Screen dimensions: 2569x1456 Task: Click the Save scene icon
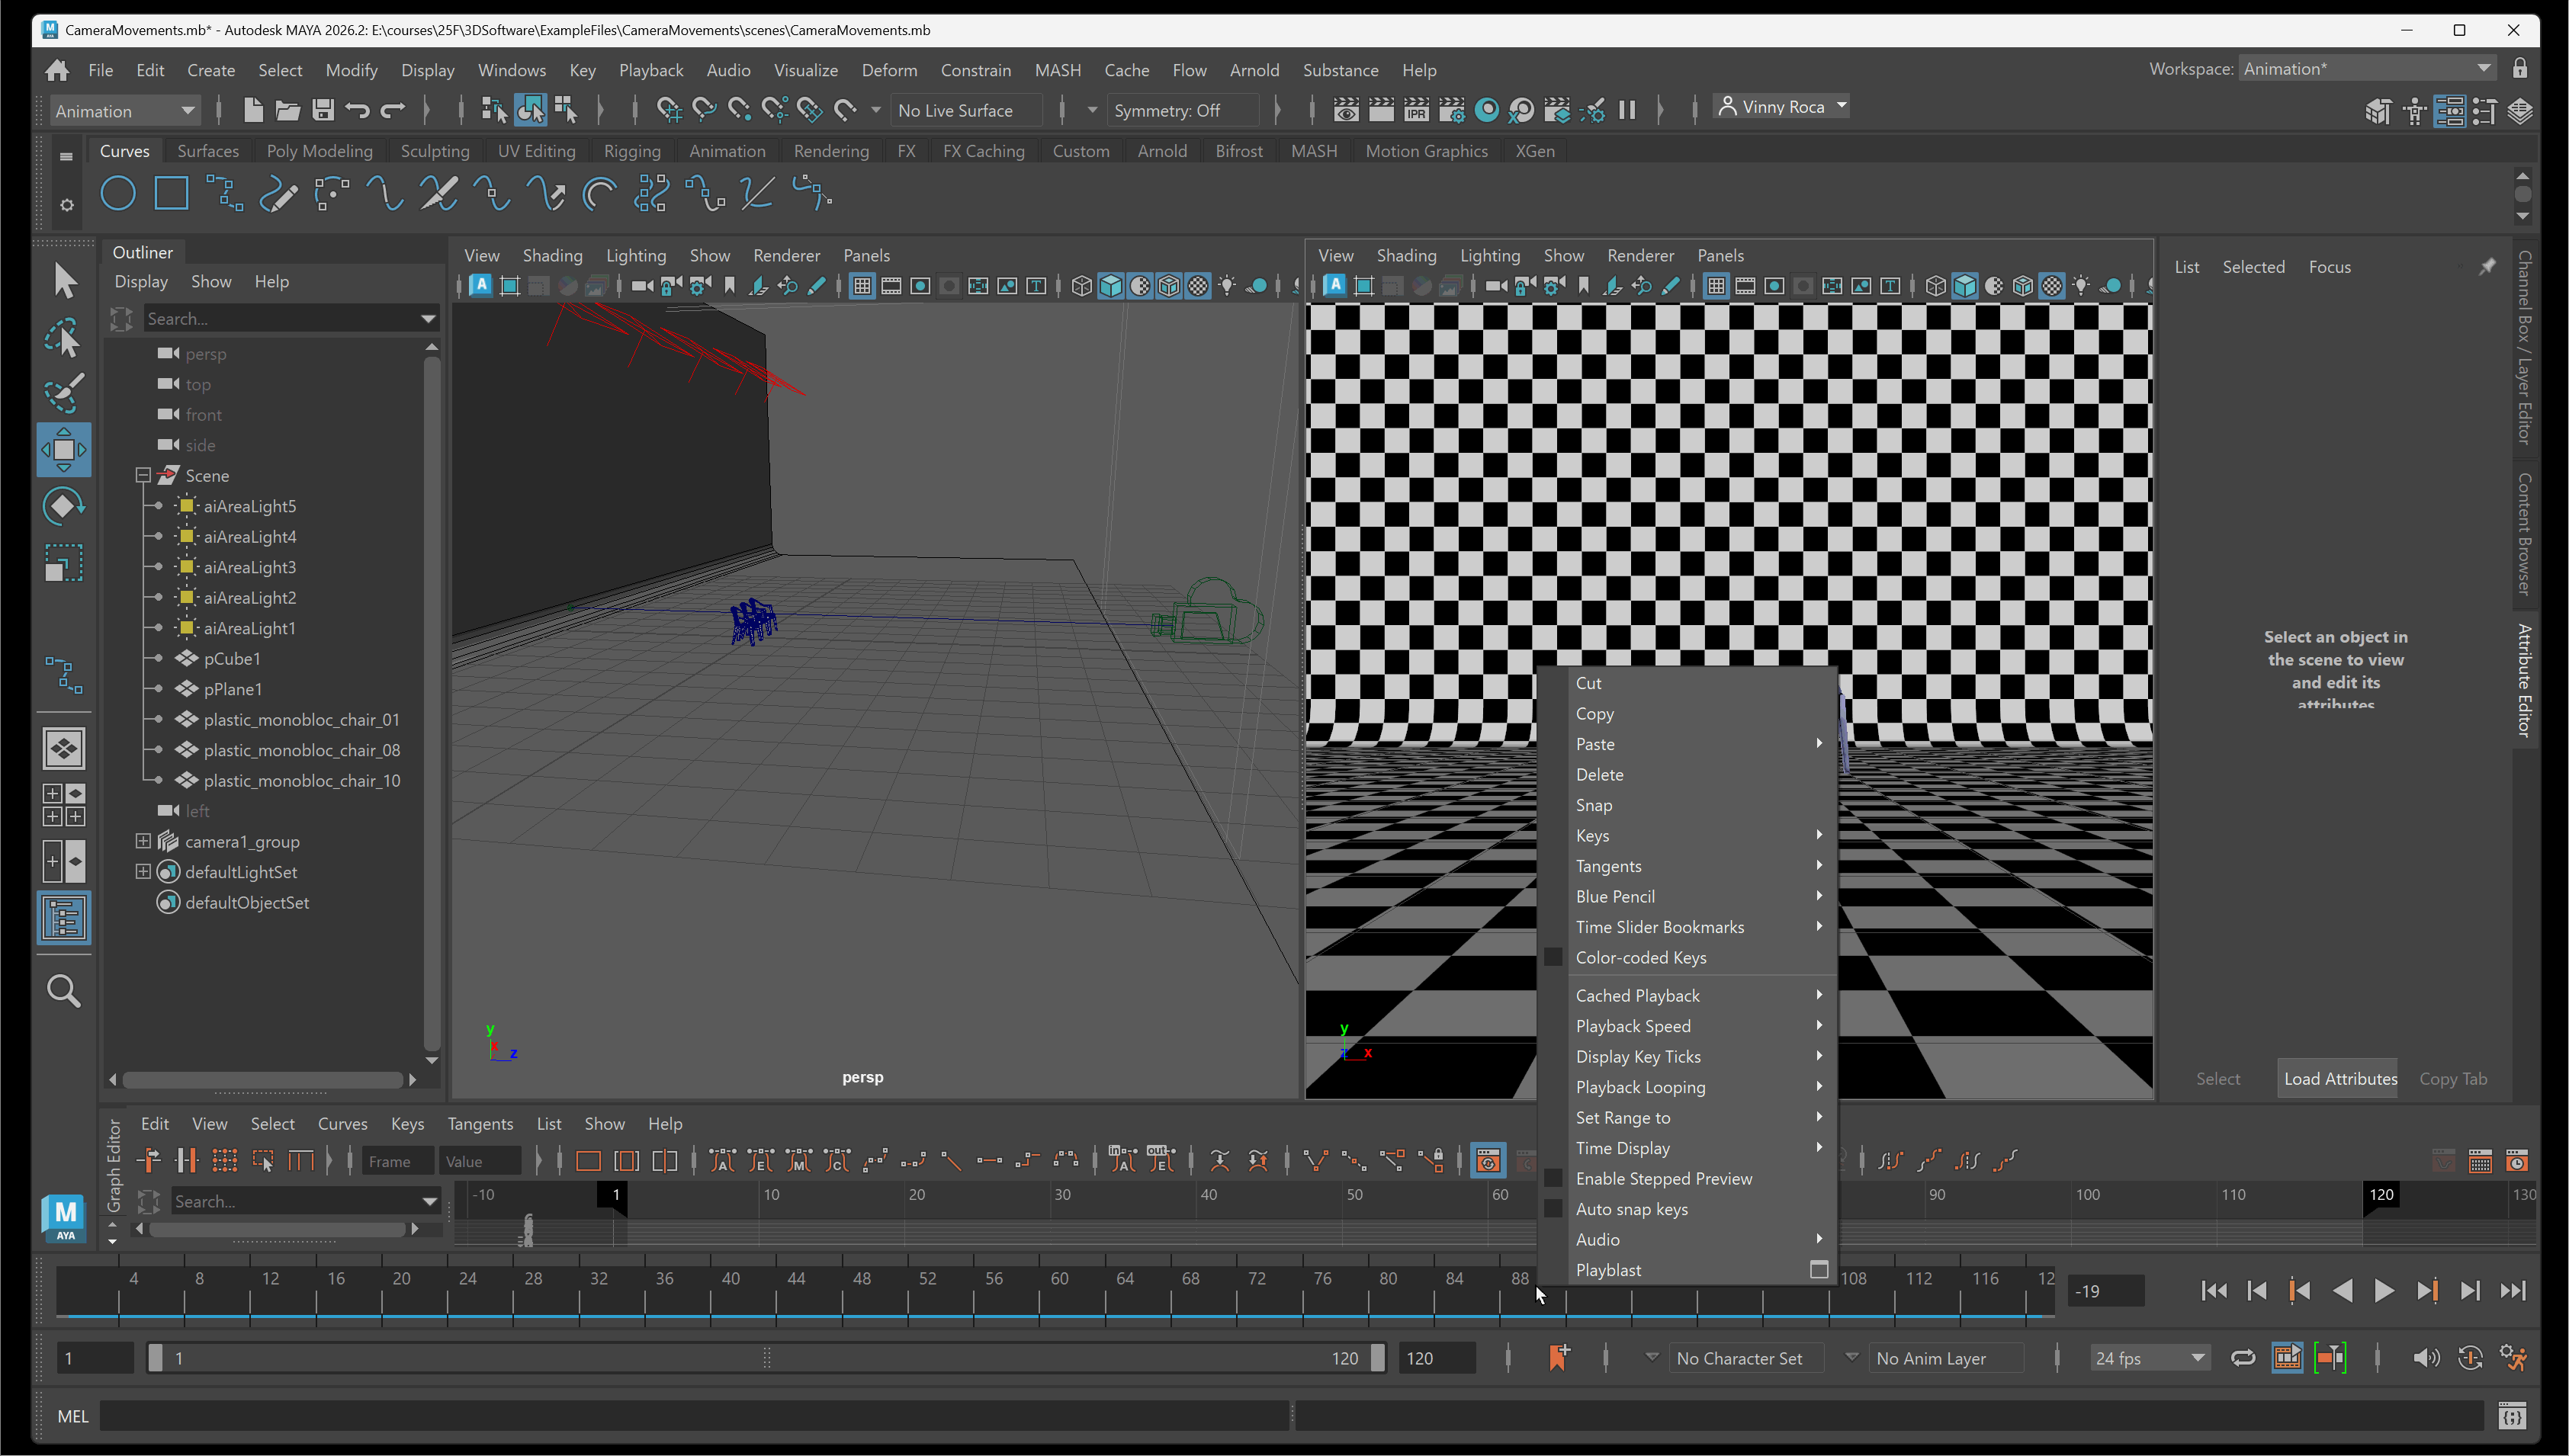tap(322, 110)
